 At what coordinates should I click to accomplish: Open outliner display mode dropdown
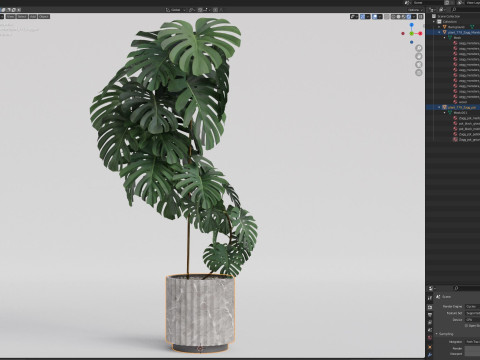click(x=443, y=10)
